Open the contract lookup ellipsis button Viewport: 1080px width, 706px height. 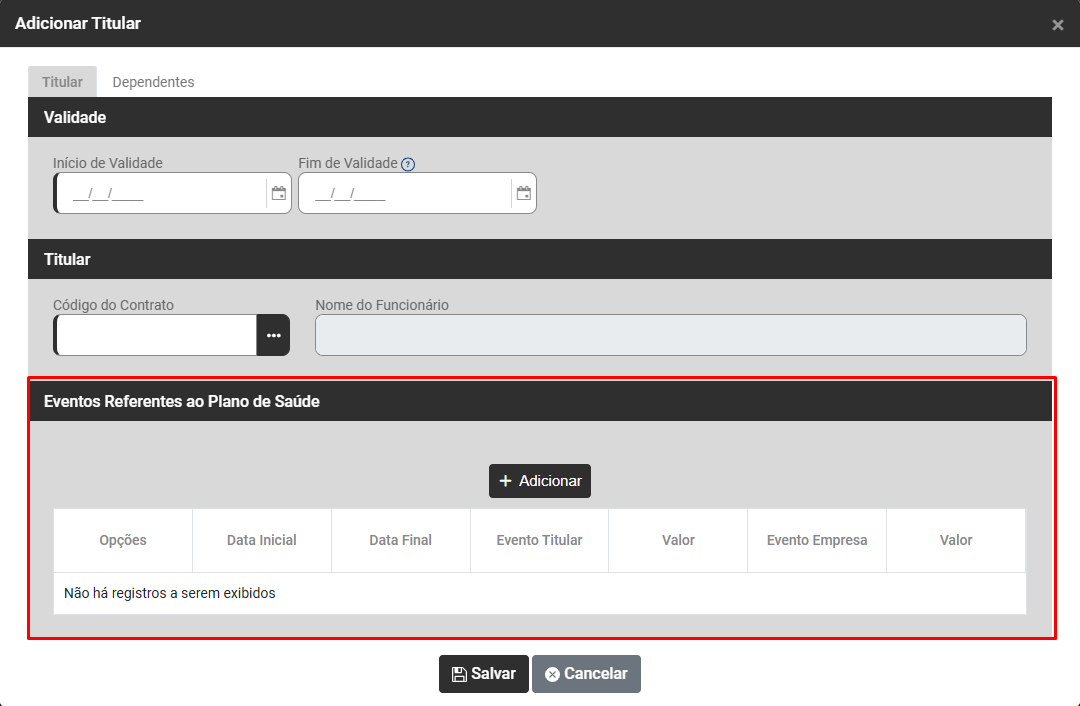[273, 335]
